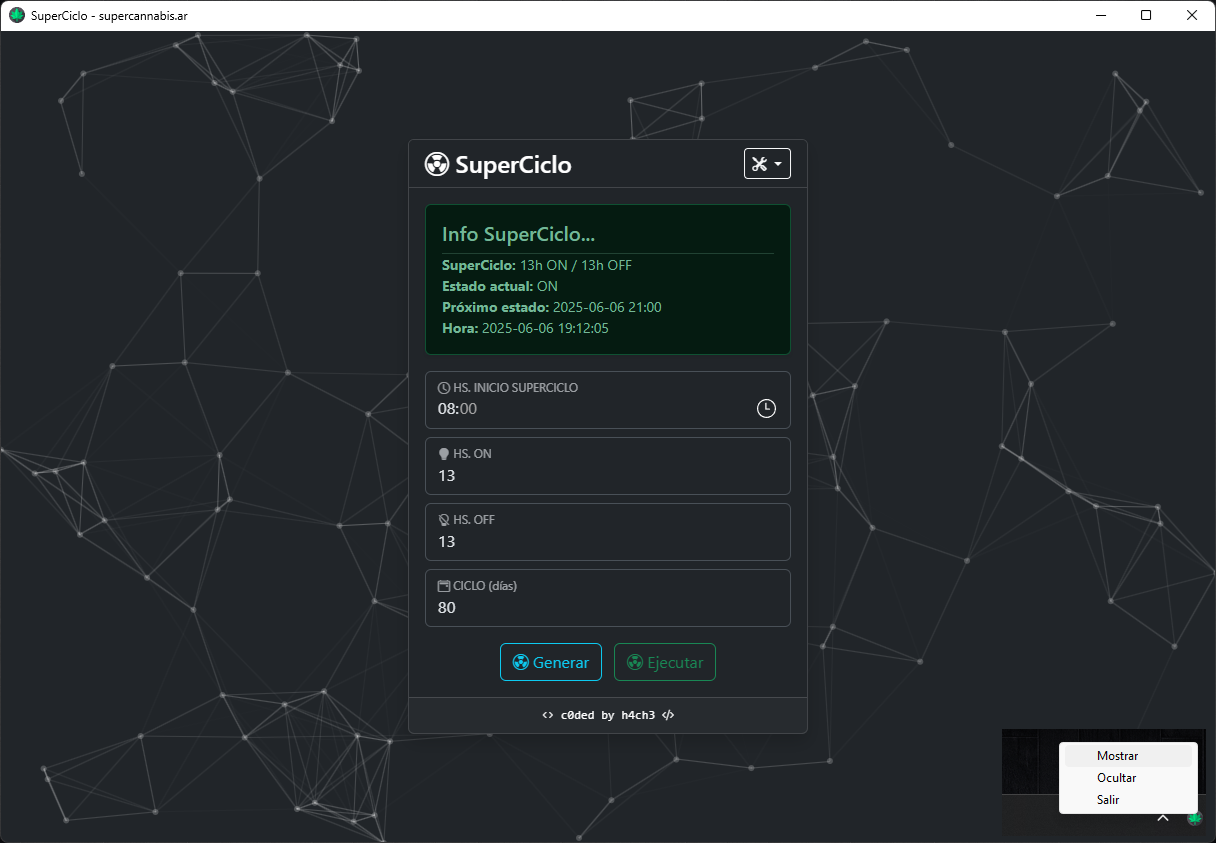The height and width of the screenshot is (843, 1216).
Task: Click the SuperCiclo radioactive logo icon
Action: (436, 164)
